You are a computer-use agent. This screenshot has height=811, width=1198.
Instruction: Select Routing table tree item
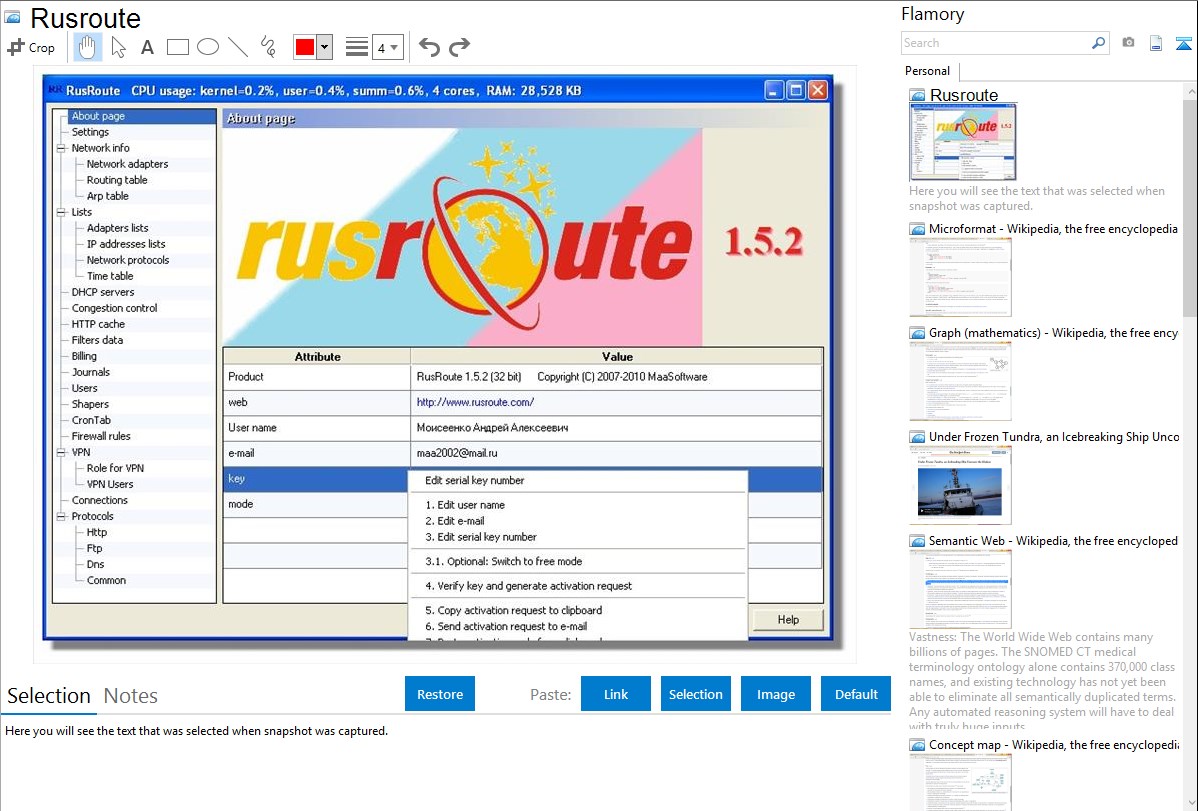[x=117, y=180]
